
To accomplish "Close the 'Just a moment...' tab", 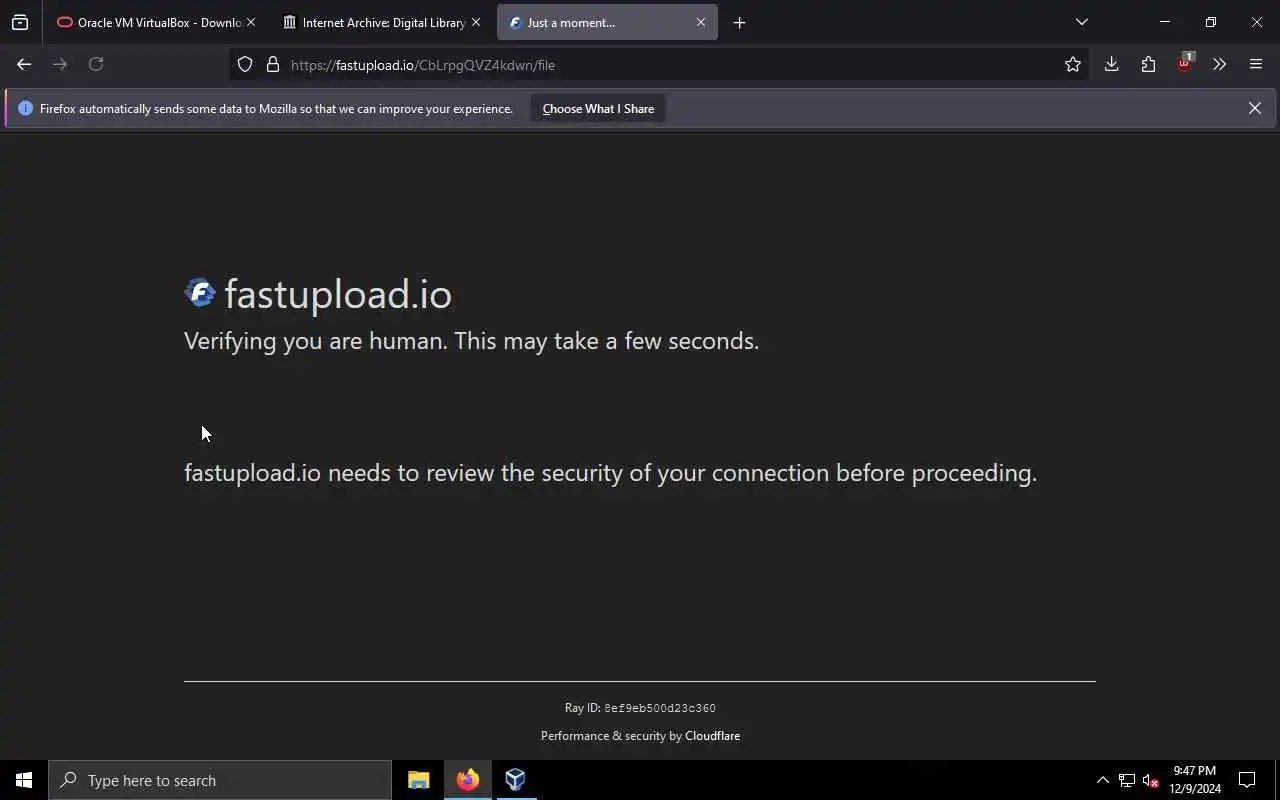I will (700, 22).
